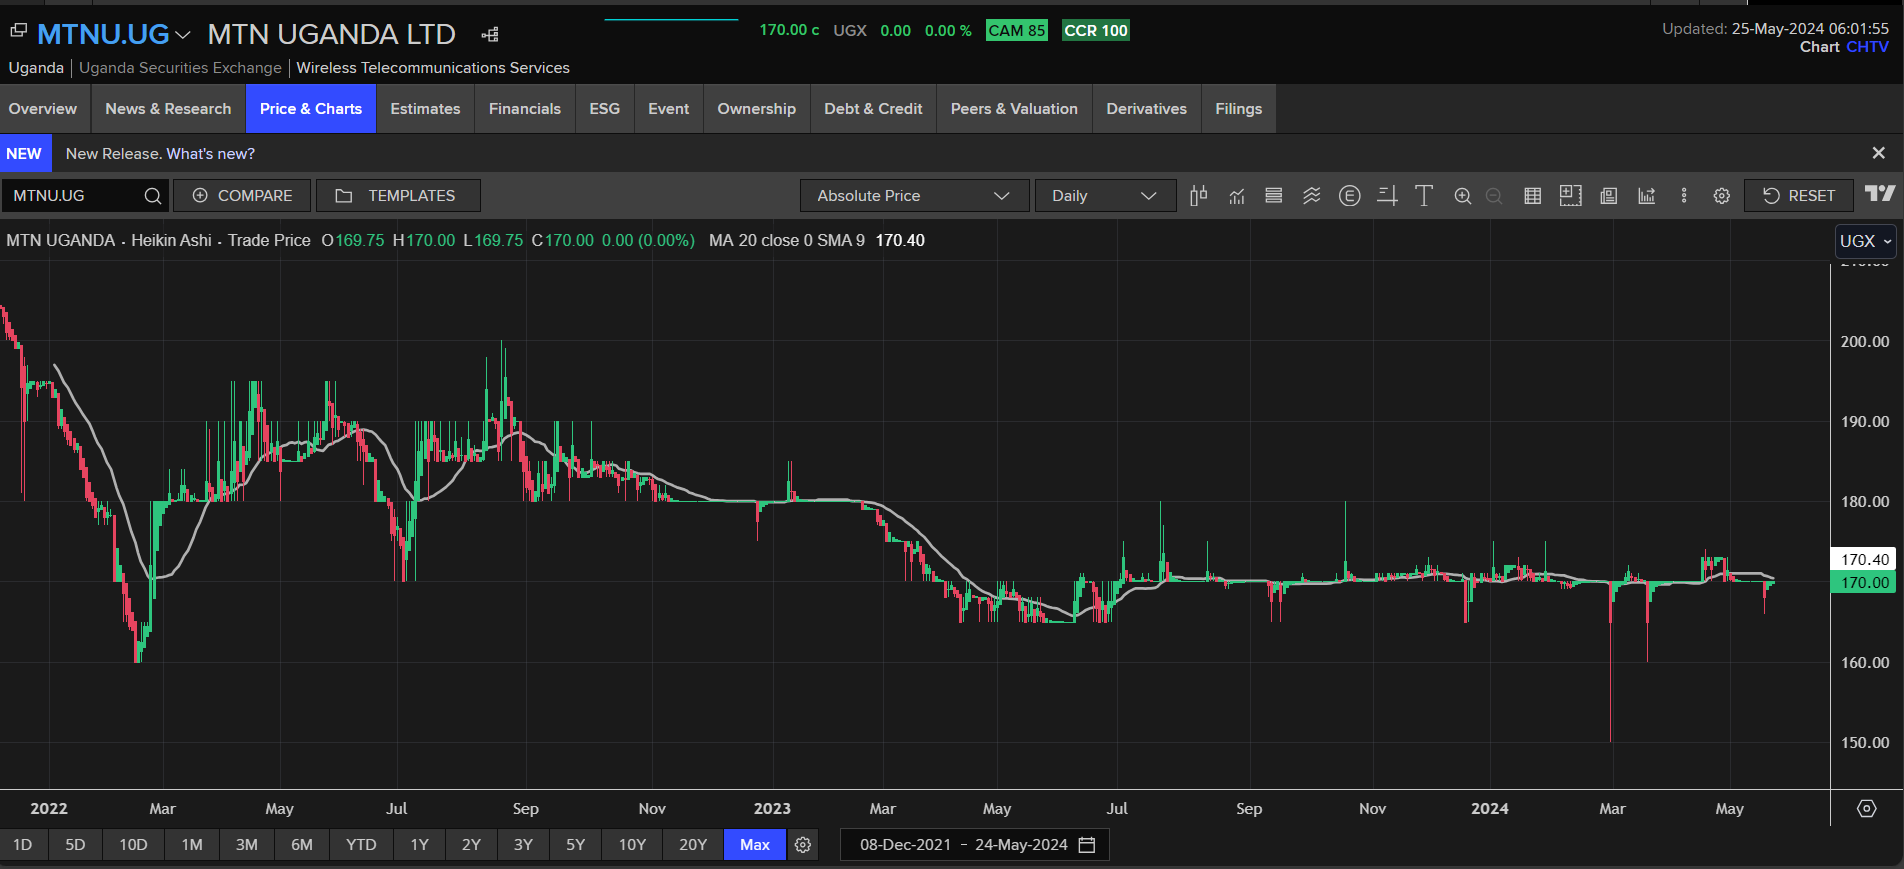Open chart settings gear in toolbar

[x=1722, y=196]
